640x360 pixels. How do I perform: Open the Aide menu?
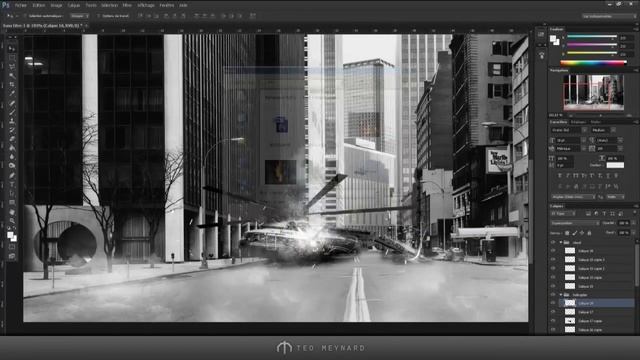pyautogui.click(x=183, y=5)
